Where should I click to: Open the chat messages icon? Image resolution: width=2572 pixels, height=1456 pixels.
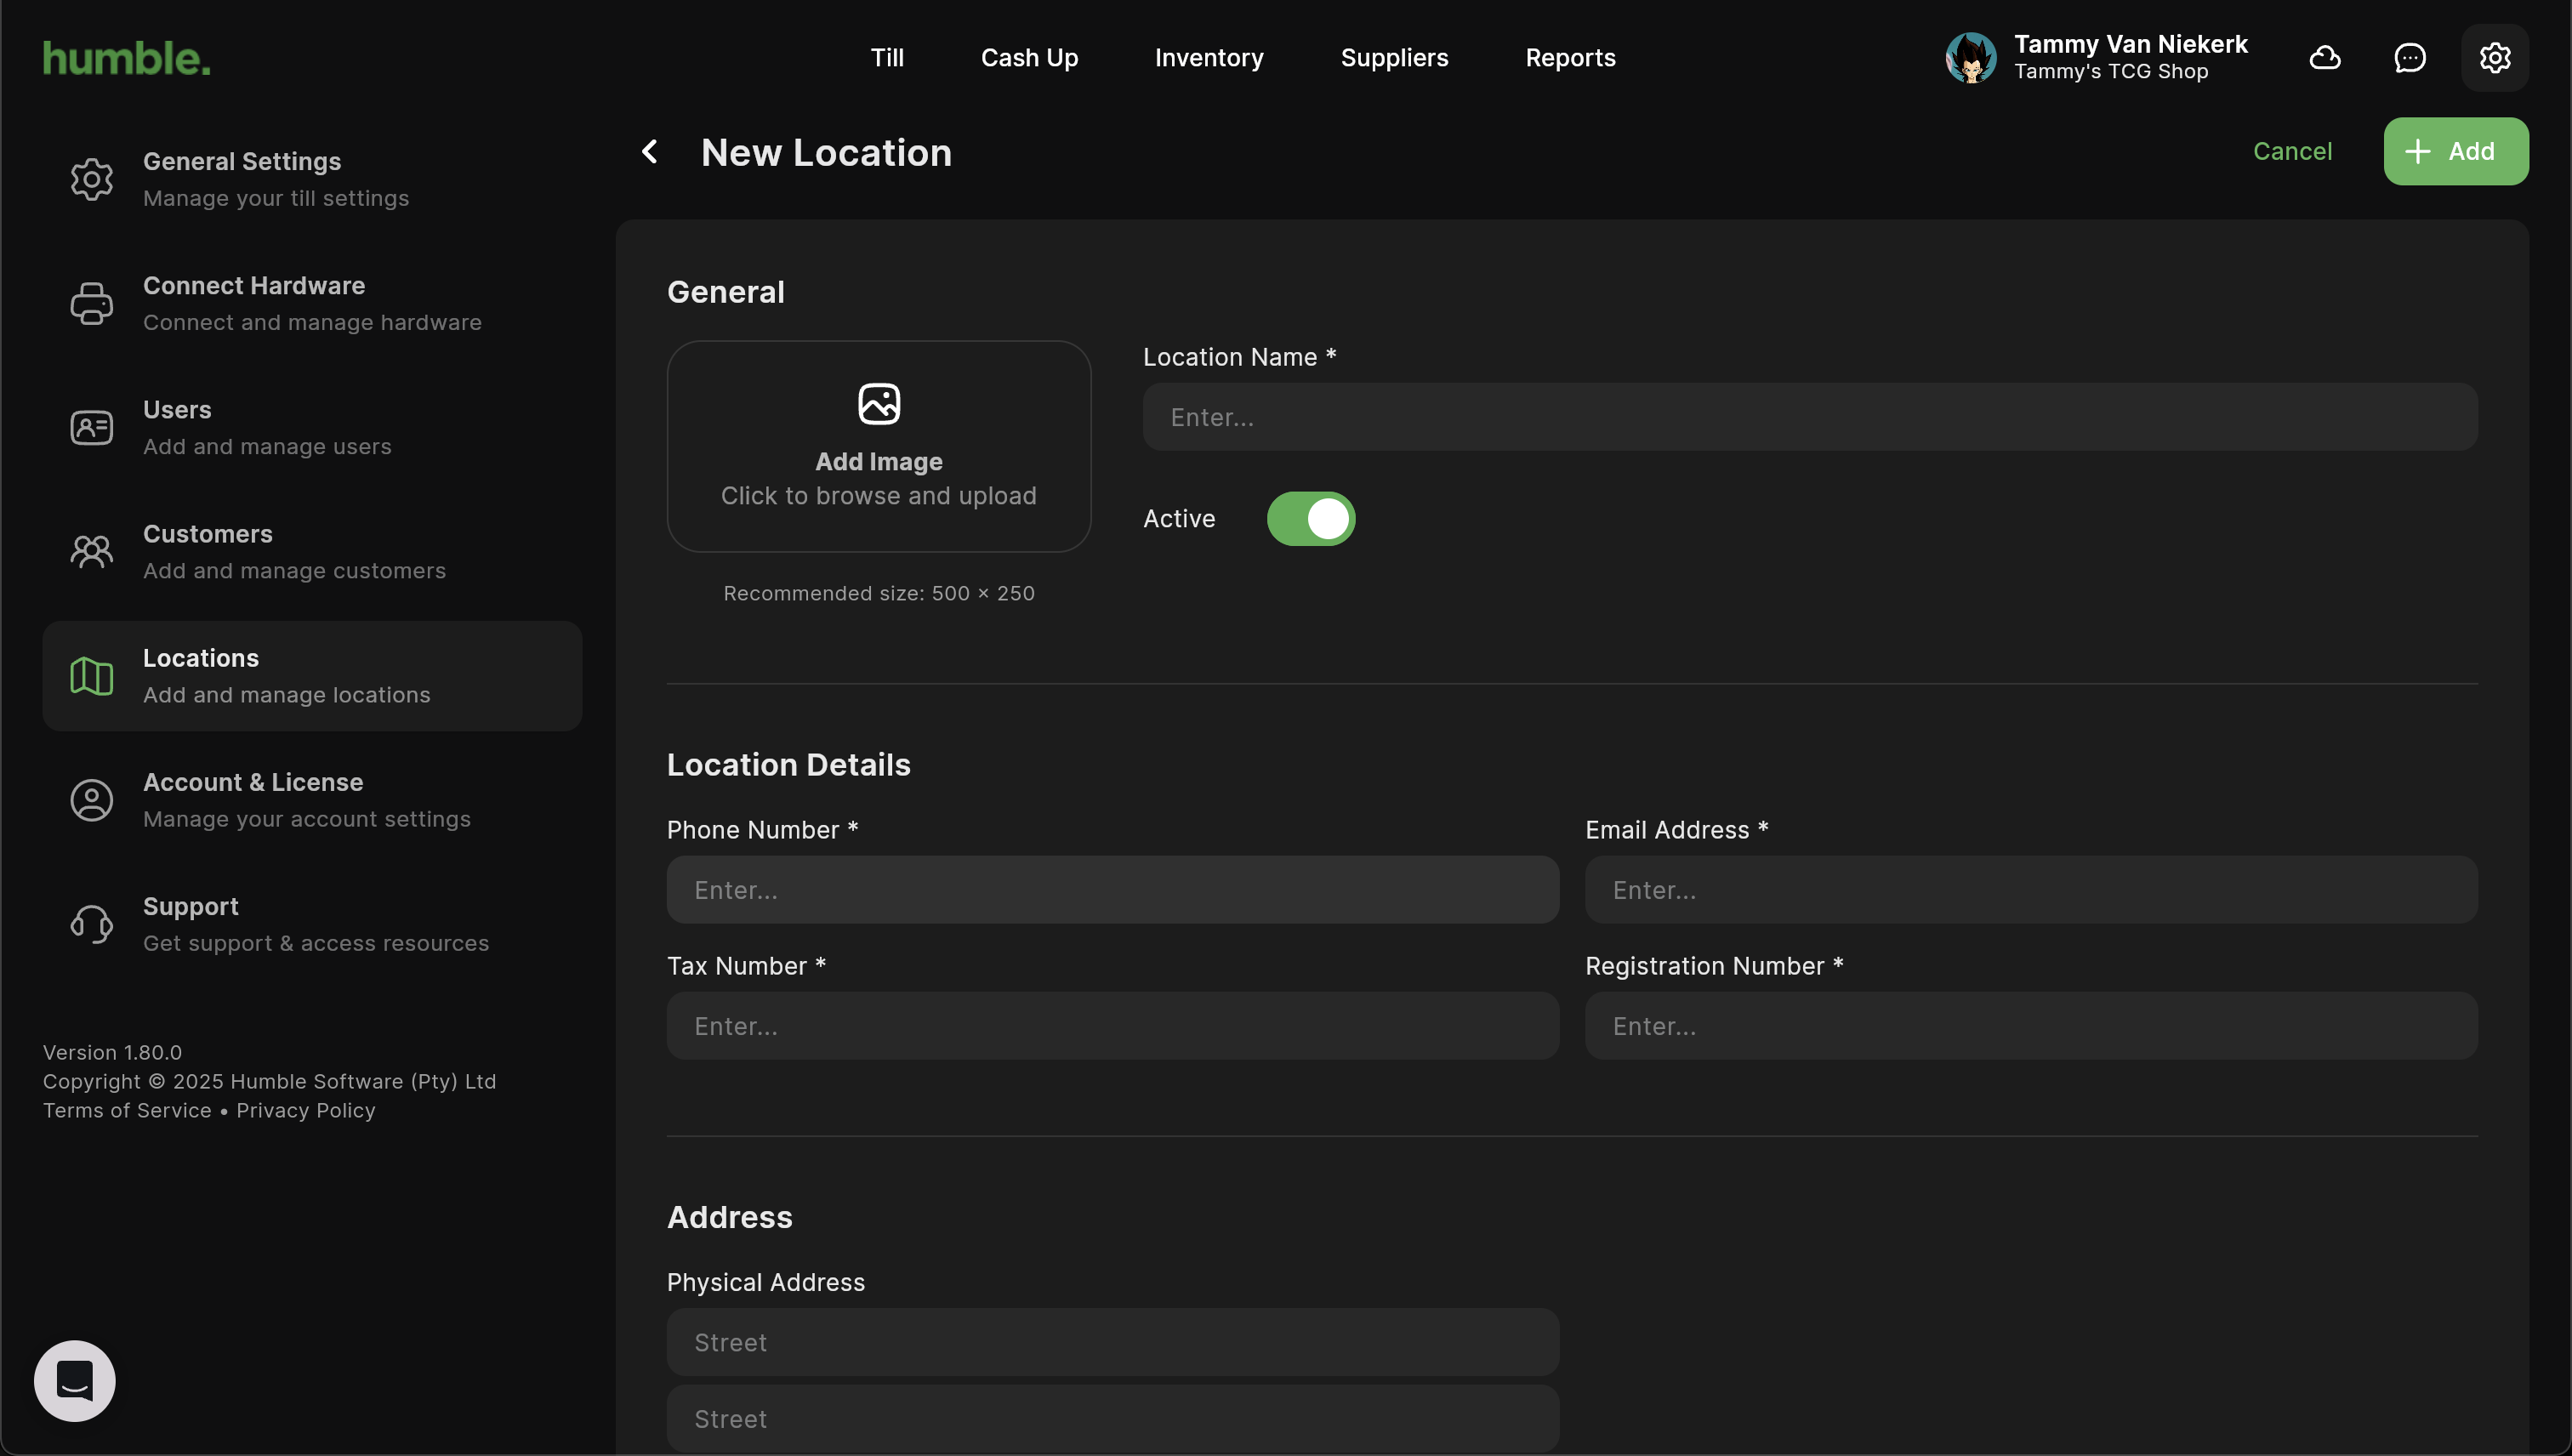coord(2409,58)
